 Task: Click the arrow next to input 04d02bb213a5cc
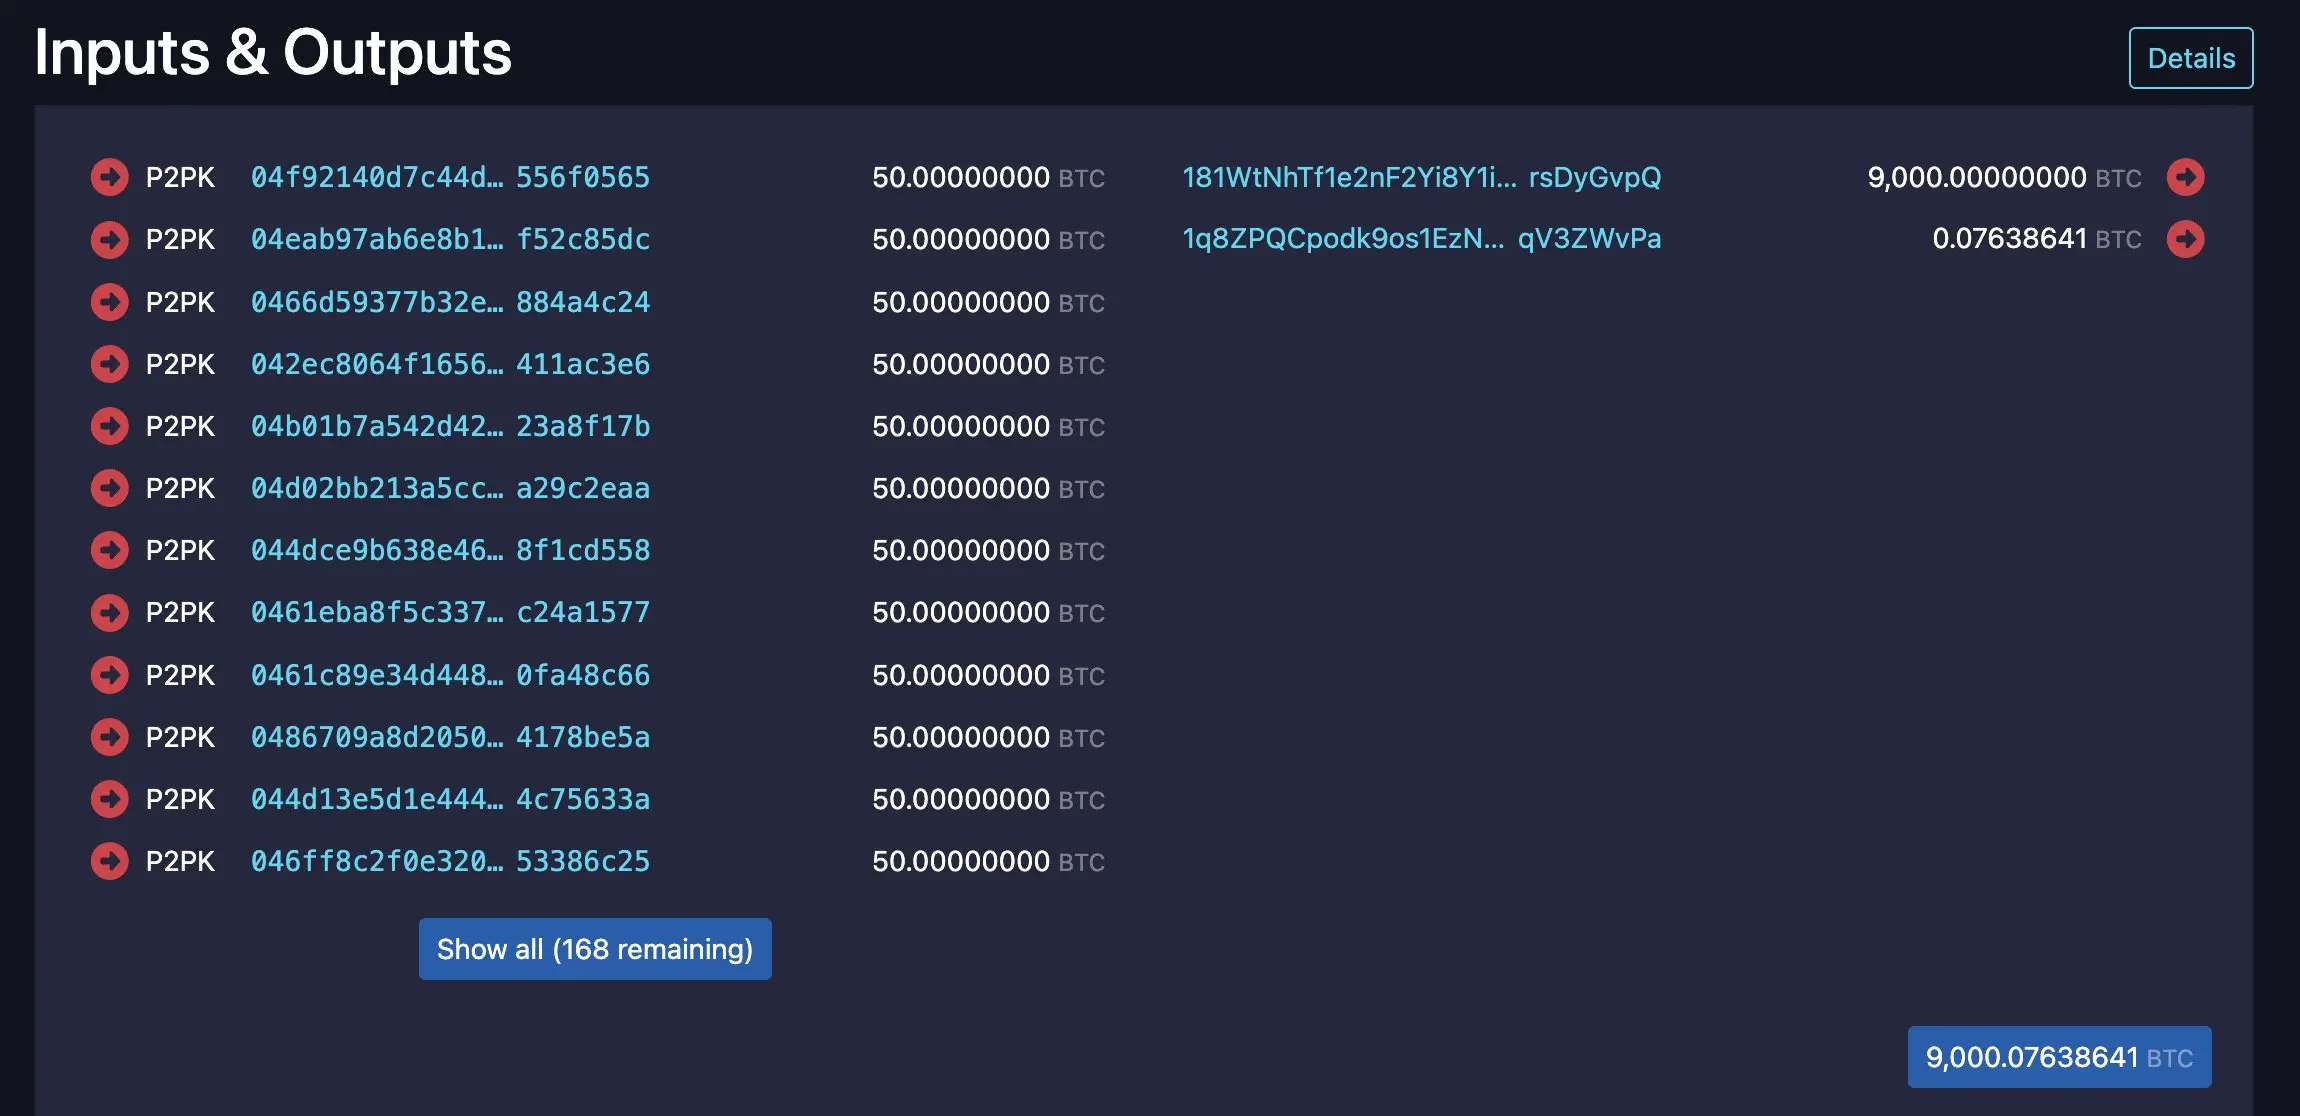click(110, 488)
